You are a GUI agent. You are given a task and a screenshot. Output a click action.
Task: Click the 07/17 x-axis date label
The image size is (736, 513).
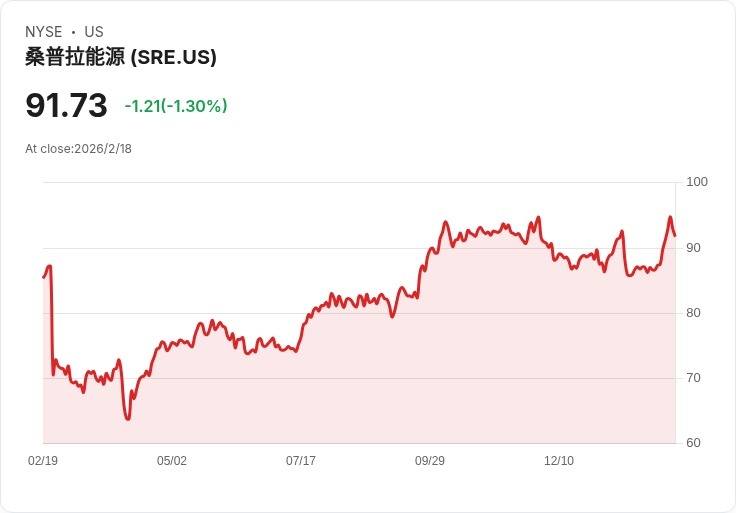point(301,460)
